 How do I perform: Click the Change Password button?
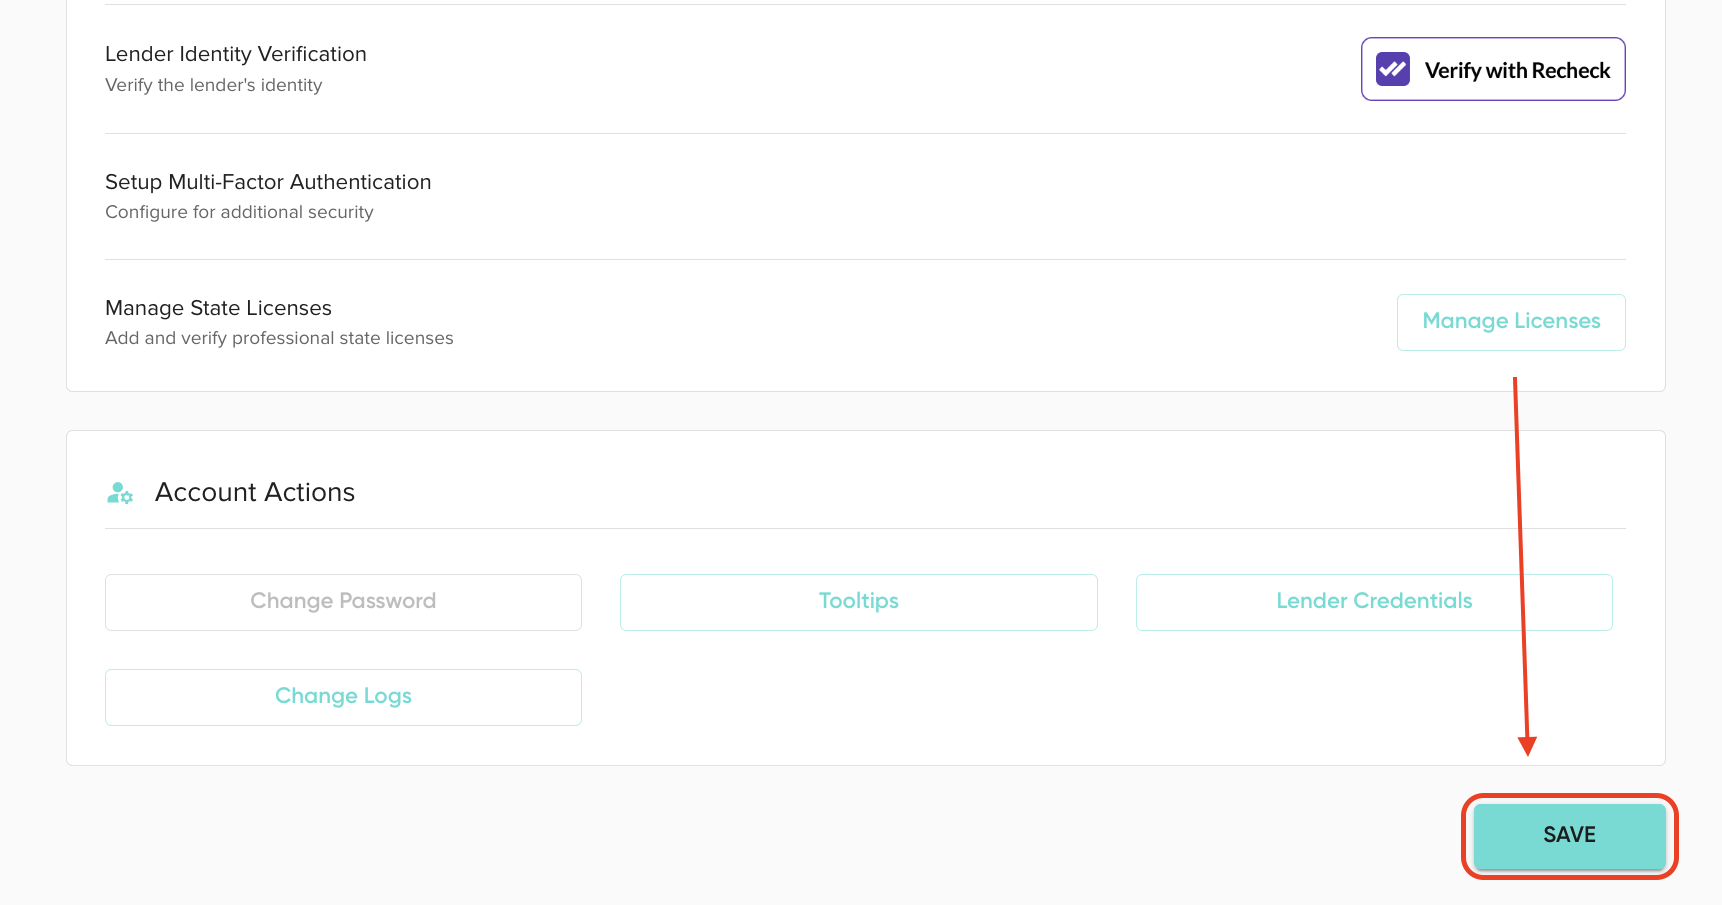point(343,602)
